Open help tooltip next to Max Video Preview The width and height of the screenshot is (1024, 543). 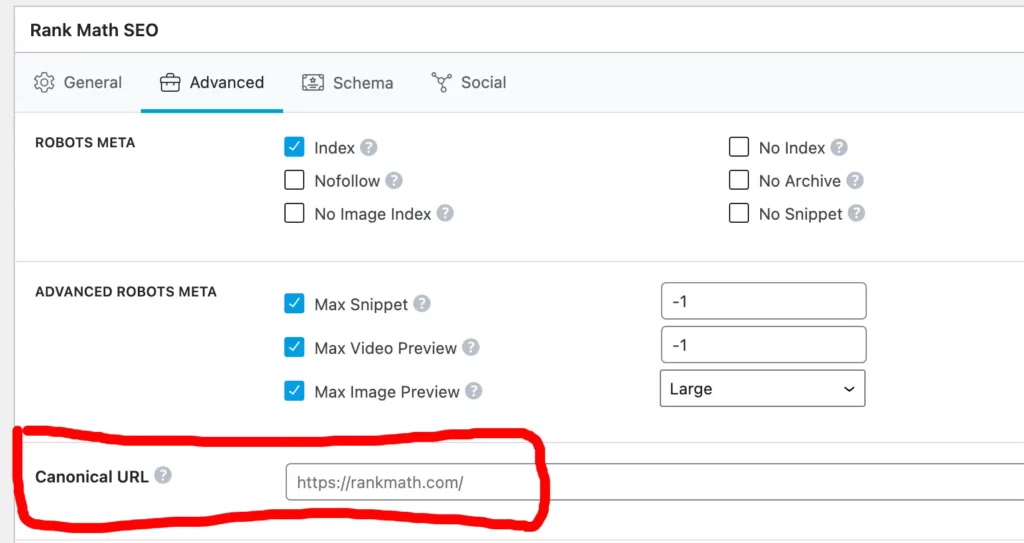pos(471,347)
